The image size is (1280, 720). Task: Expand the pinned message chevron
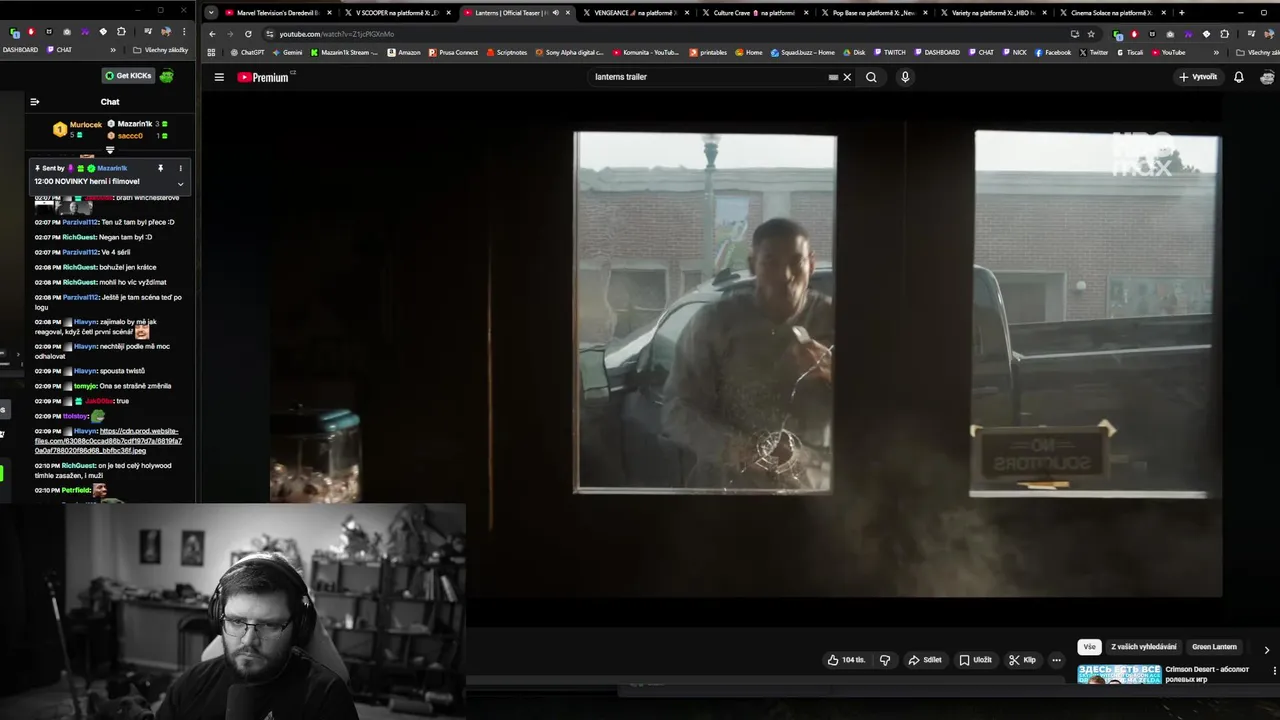point(180,183)
